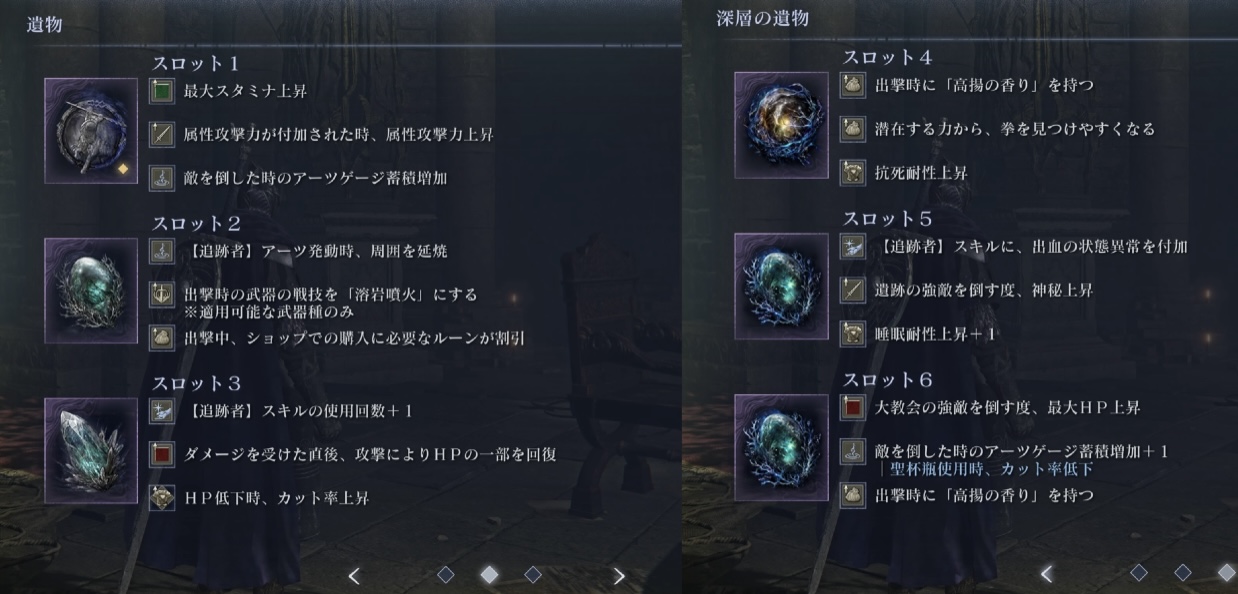The width and height of the screenshot is (1238, 594).
Task: Click the shield icon beside HP低下時、カット率上昇
Action: point(162,497)
